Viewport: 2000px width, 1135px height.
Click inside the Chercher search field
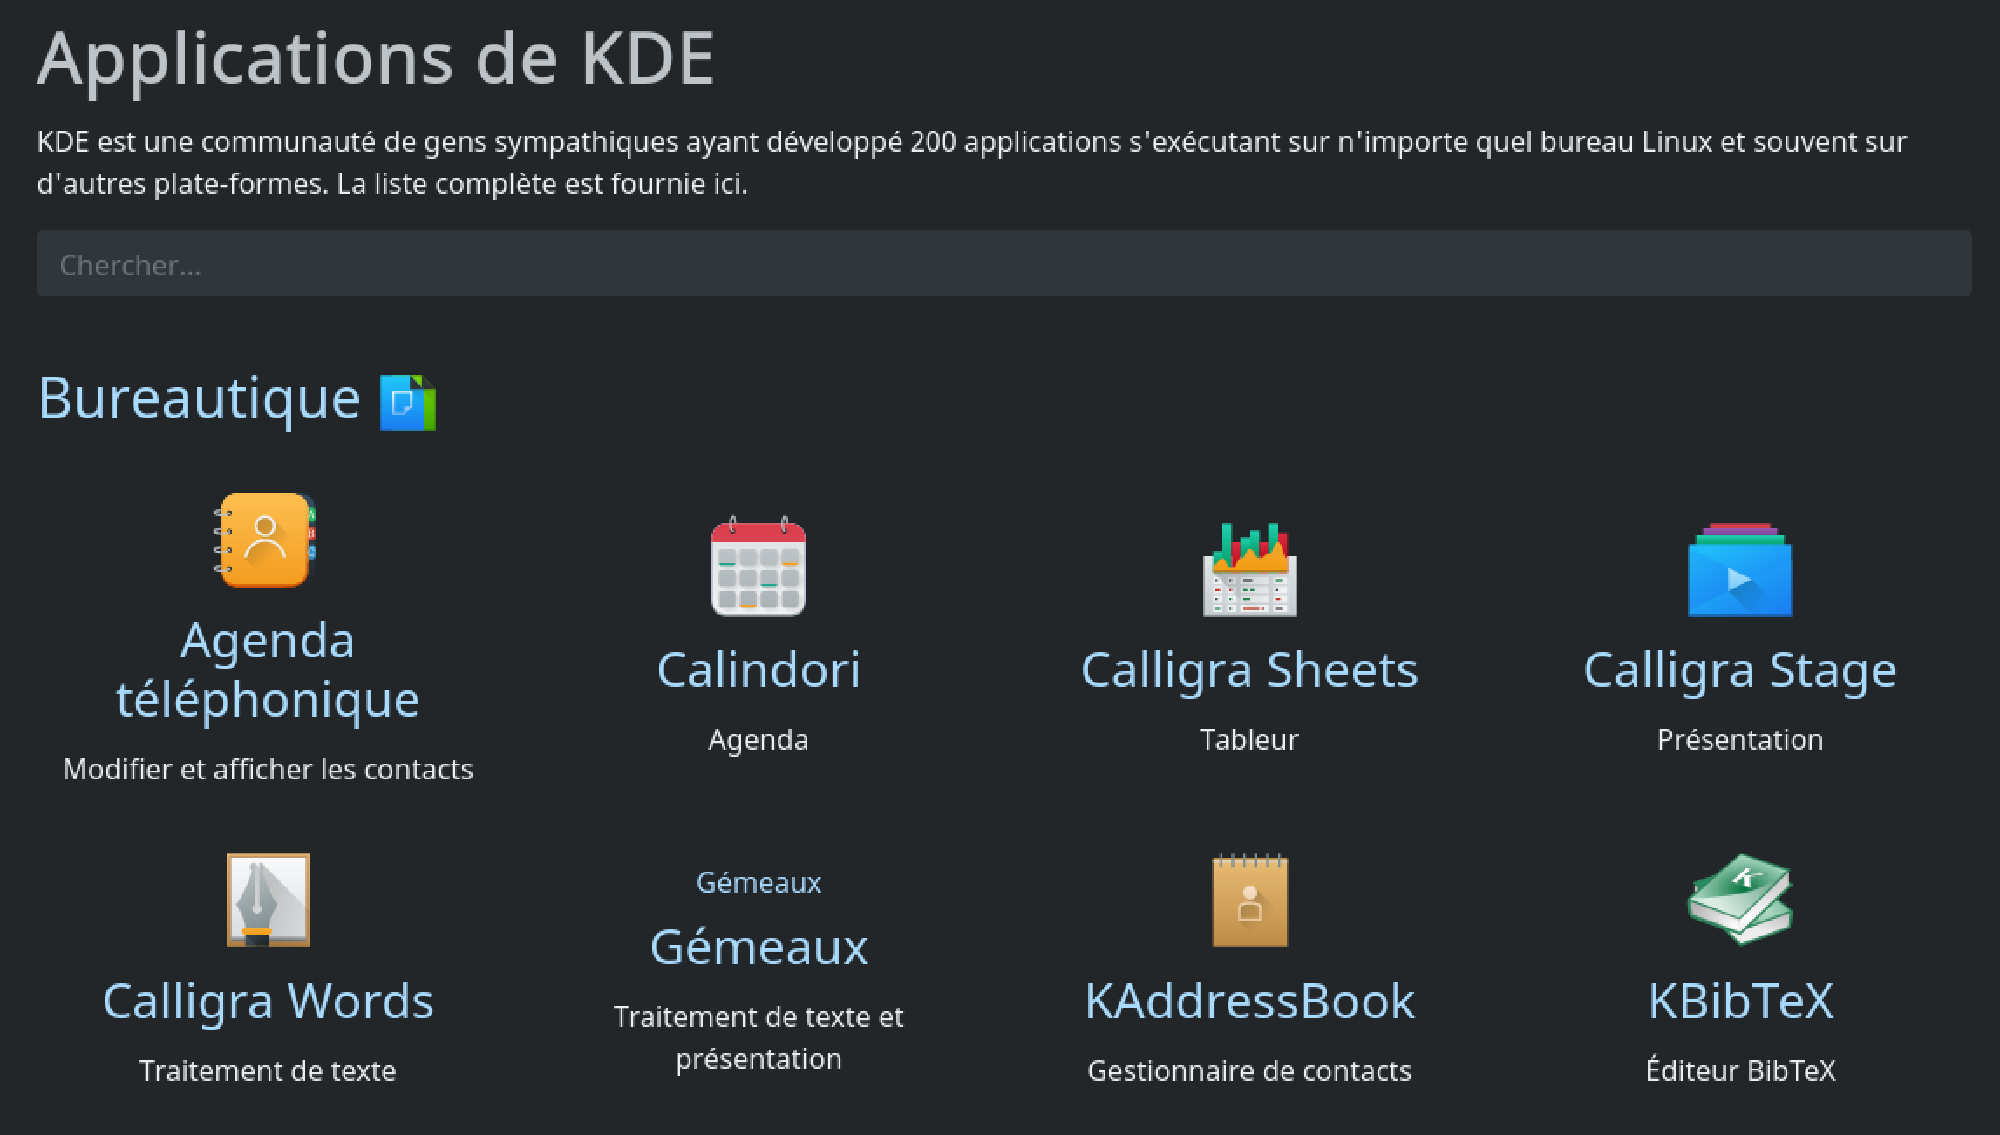pos(1000,263)
